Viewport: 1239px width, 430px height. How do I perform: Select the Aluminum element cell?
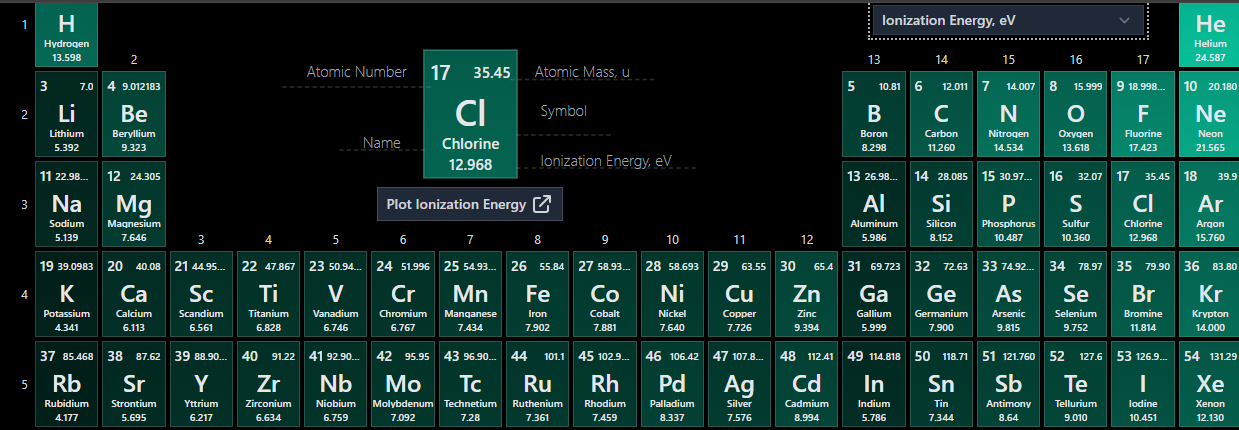874,205
